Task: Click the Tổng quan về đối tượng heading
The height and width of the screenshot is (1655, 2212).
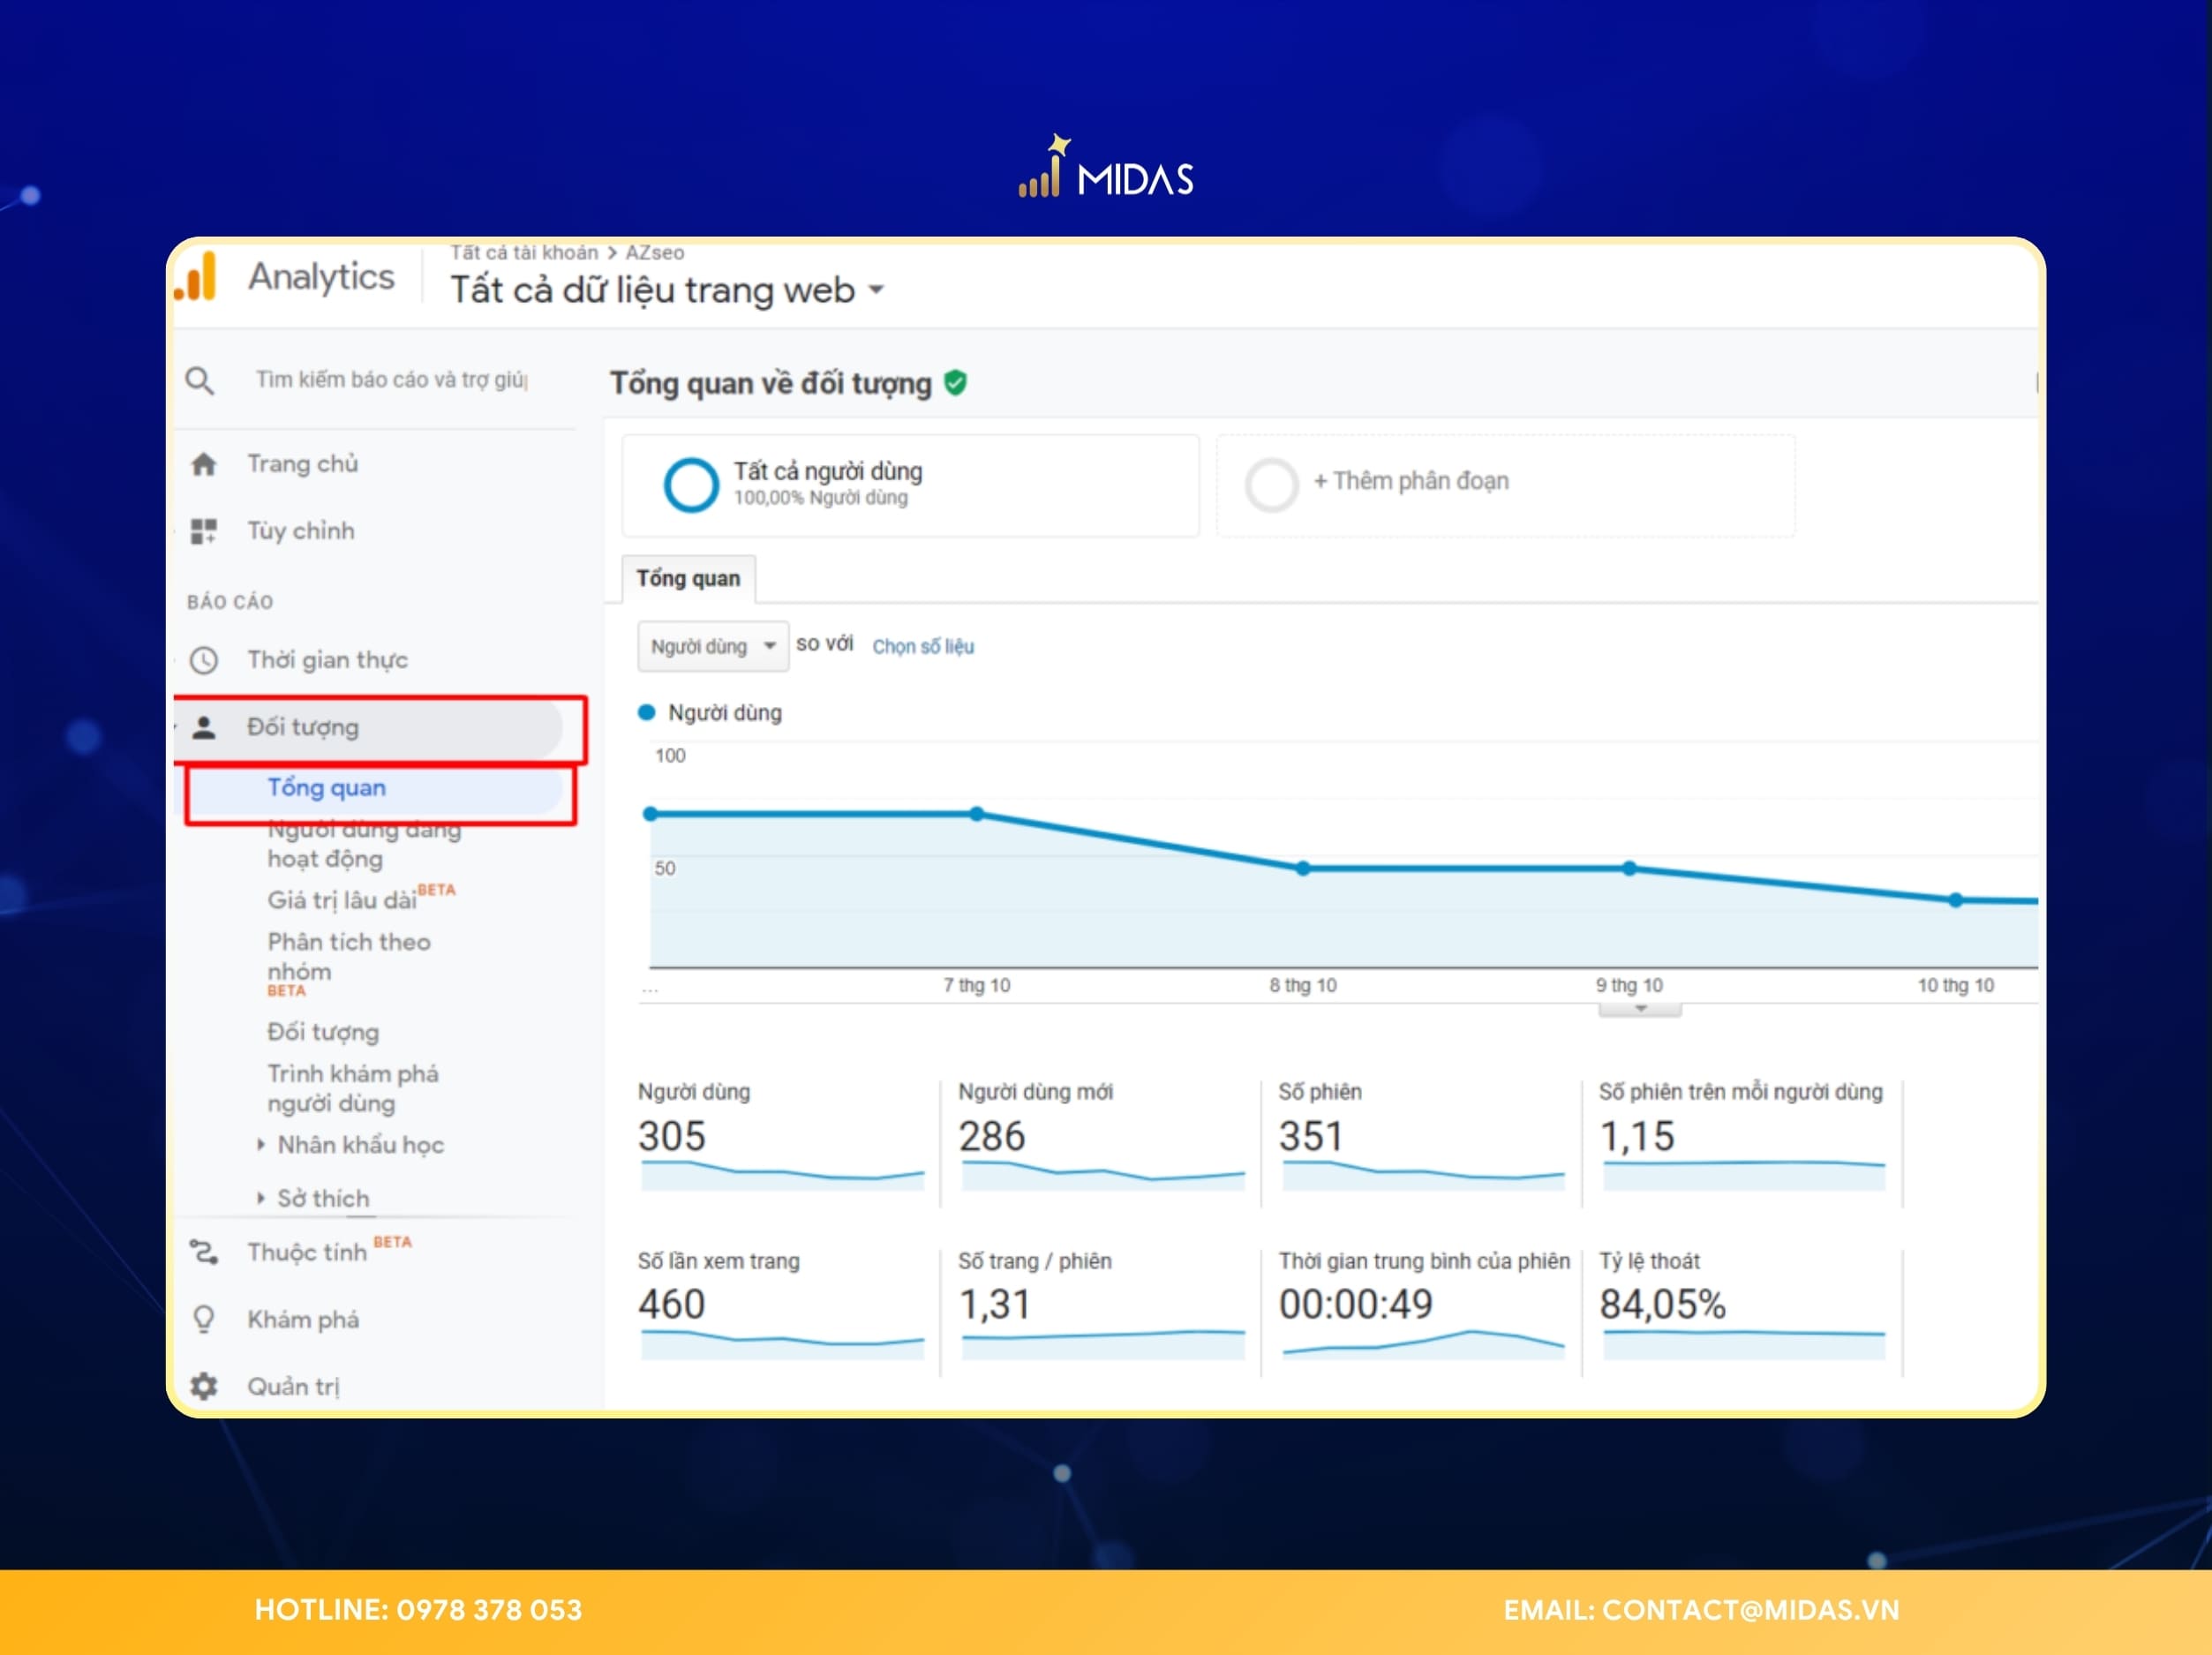Action: coord(770,383)
